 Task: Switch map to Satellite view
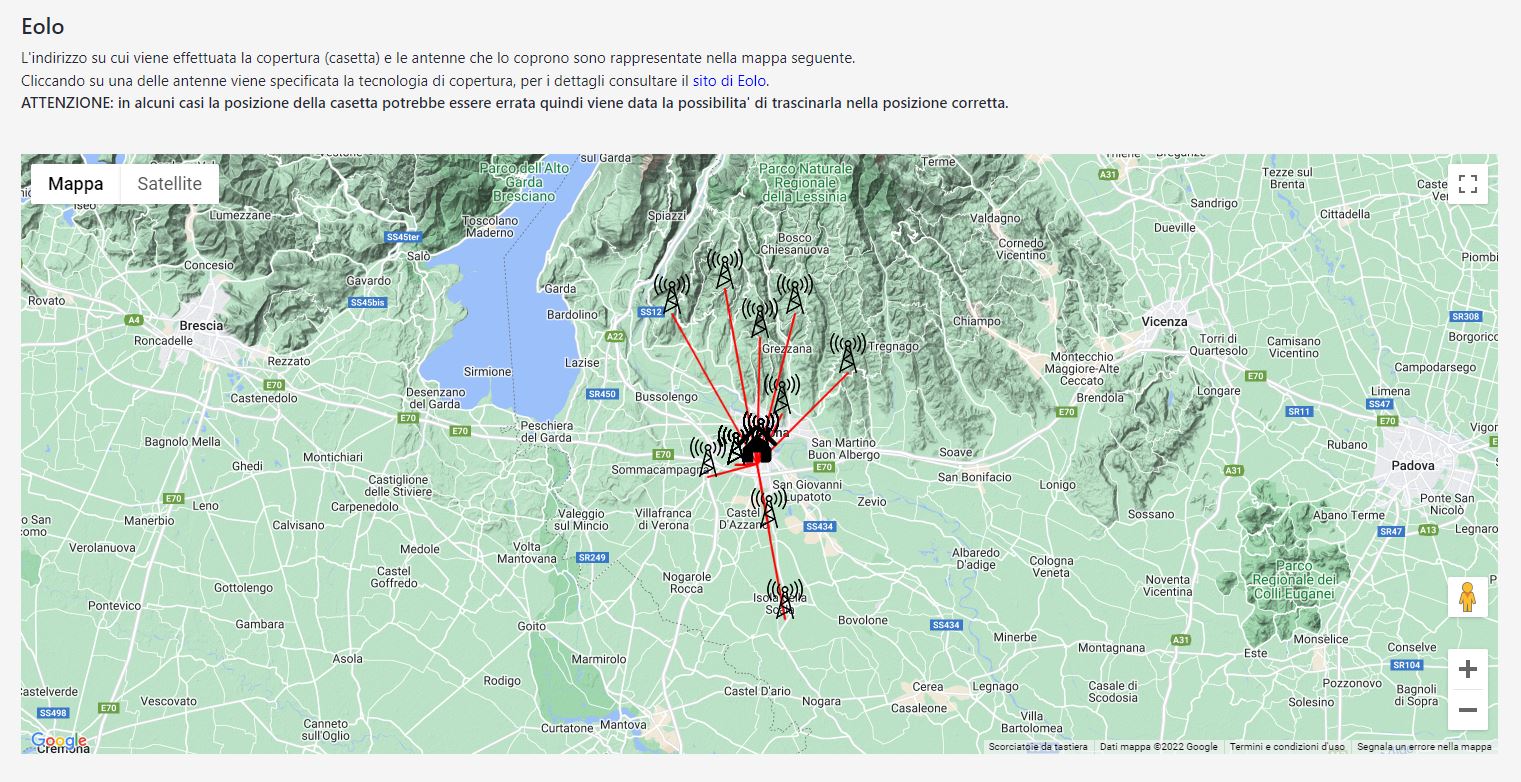(170, 184)
